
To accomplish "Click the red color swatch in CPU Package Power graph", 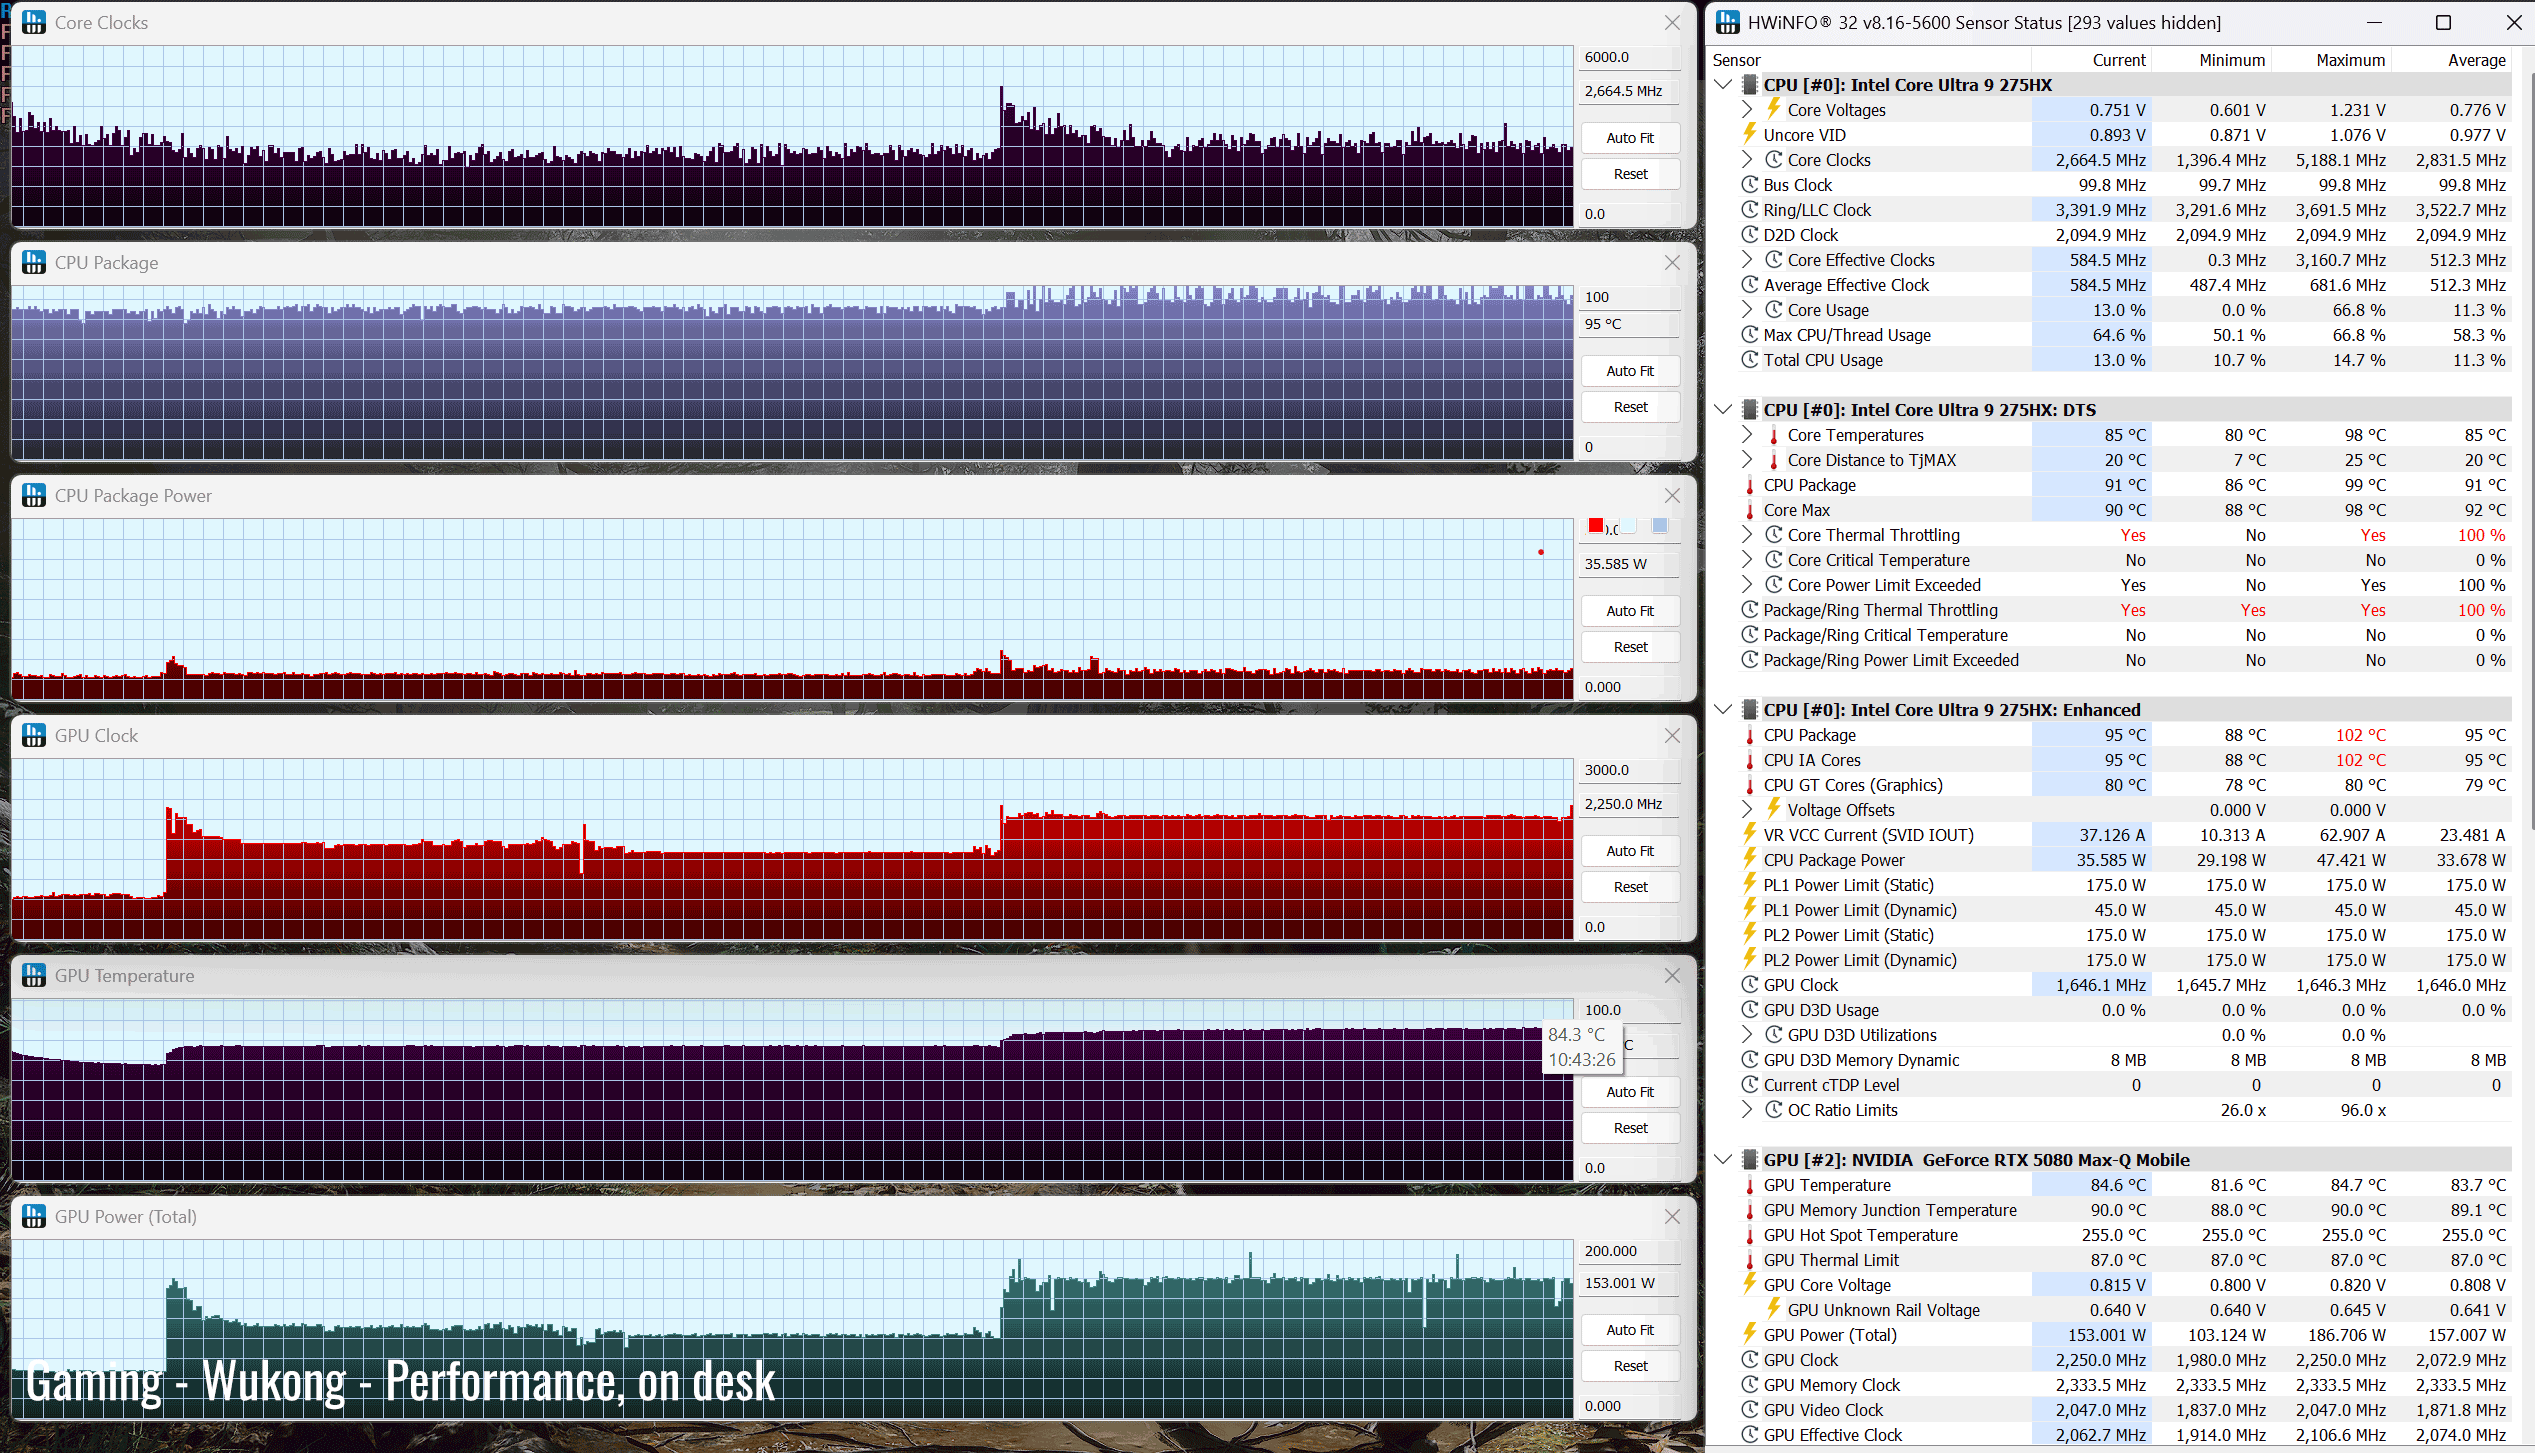I will click(1596, 526).
